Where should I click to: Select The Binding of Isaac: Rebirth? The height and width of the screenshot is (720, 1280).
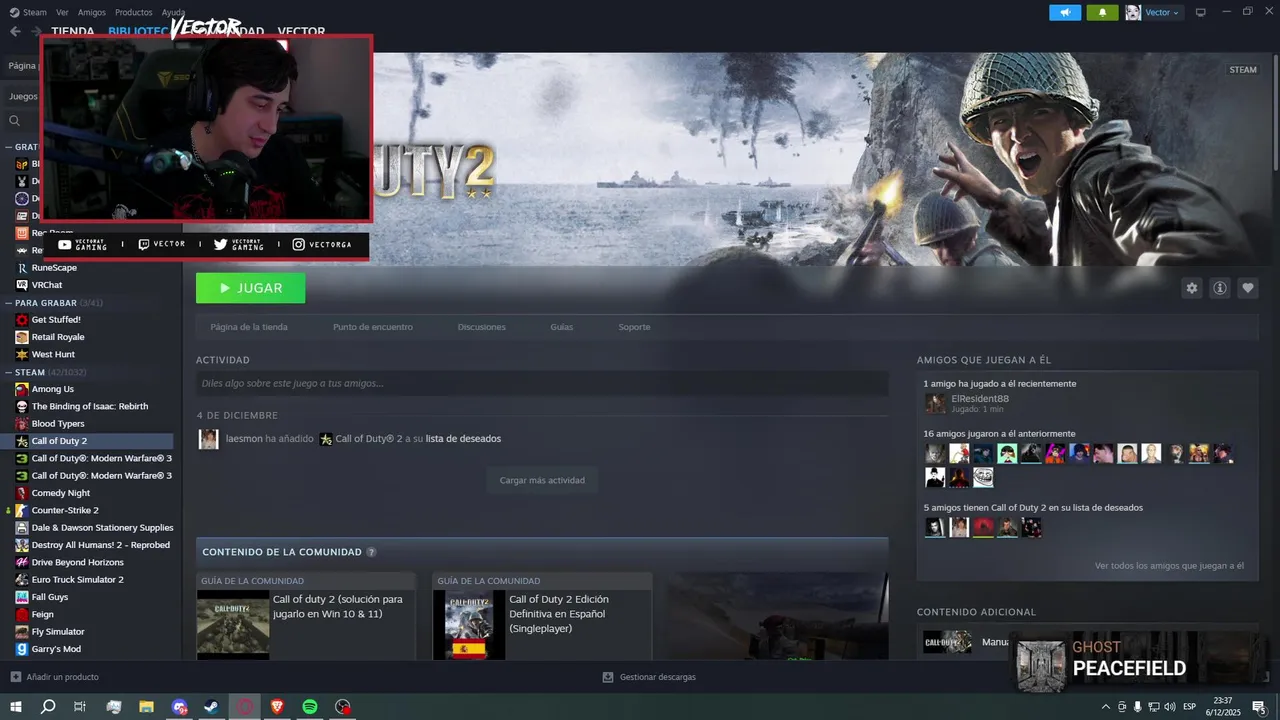point(90,406)
